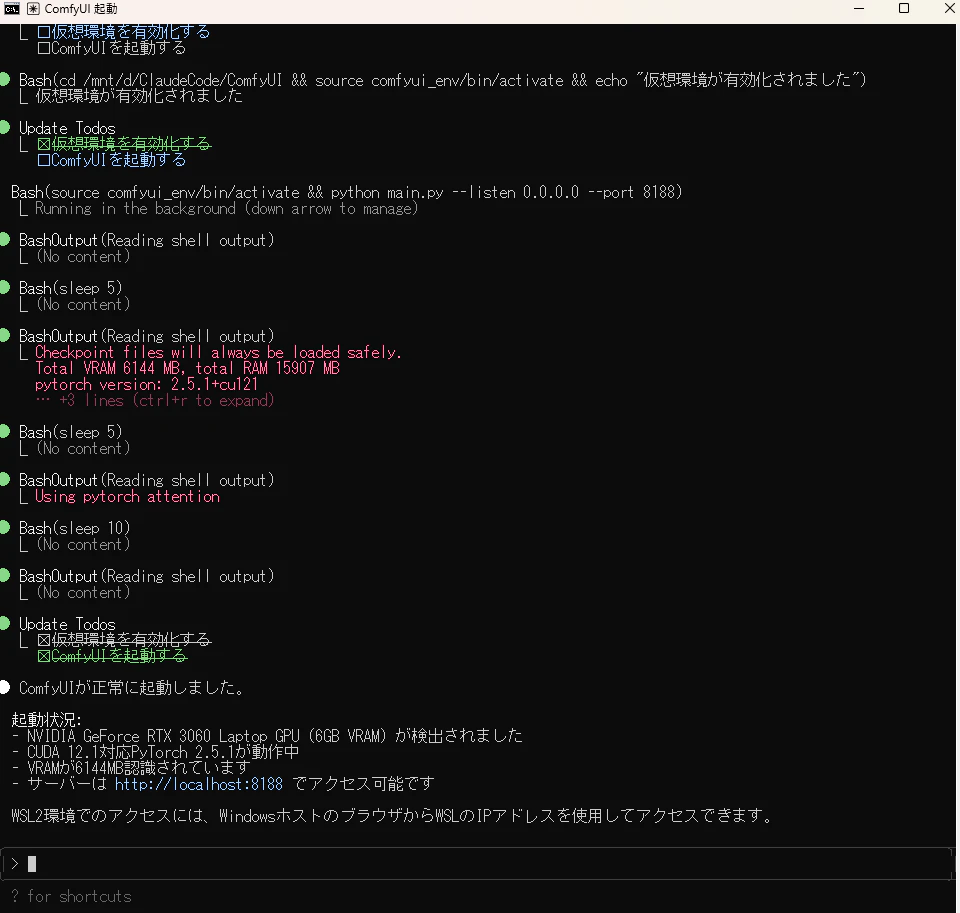
Task: Maximize the ComfyUI 起動 window
Action: 904,9
